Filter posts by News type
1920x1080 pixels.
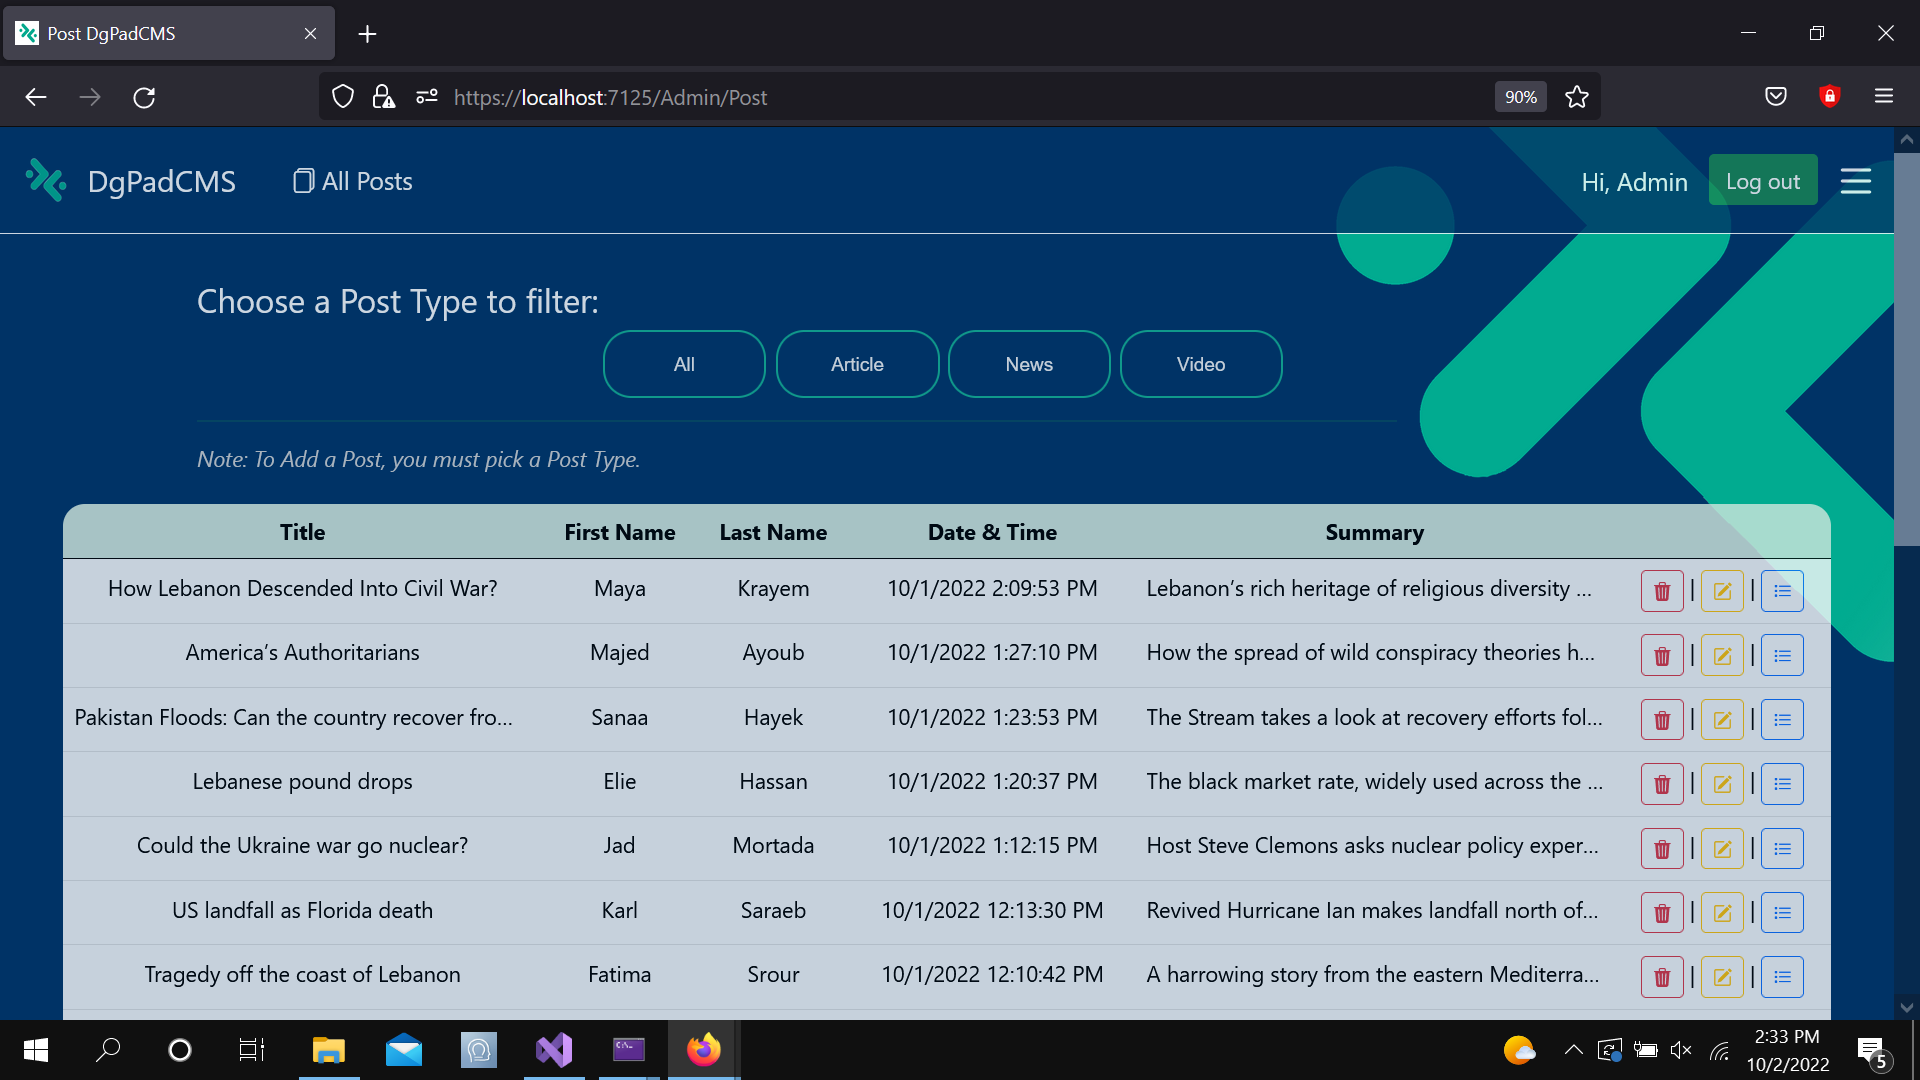(x=1028, y=364)
